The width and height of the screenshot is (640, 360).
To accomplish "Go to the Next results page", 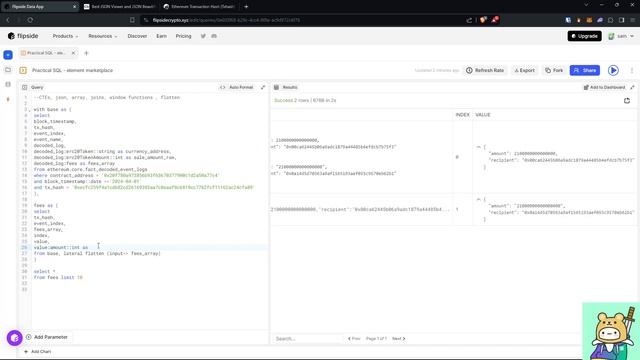I will click(x=398, y=339).
